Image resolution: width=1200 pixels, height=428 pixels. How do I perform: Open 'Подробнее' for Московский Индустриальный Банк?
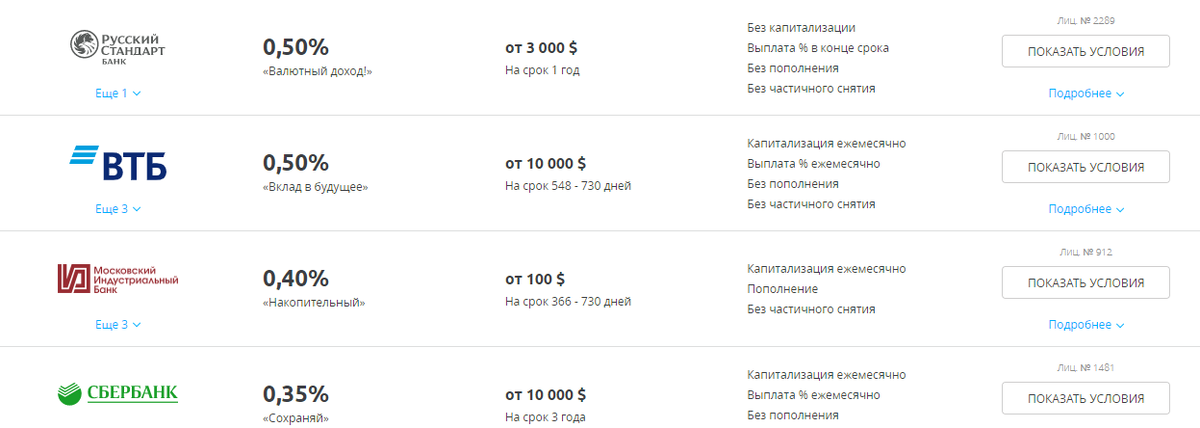click(1086, 325)
